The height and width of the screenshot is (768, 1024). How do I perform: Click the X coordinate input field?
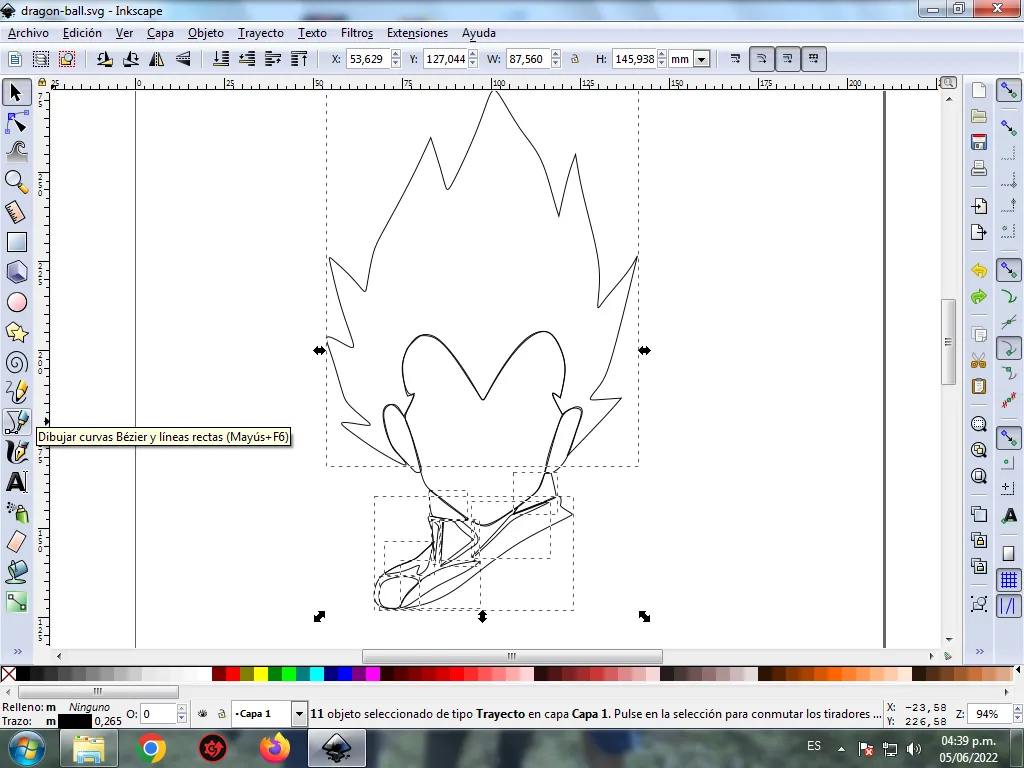coord(367,59)
